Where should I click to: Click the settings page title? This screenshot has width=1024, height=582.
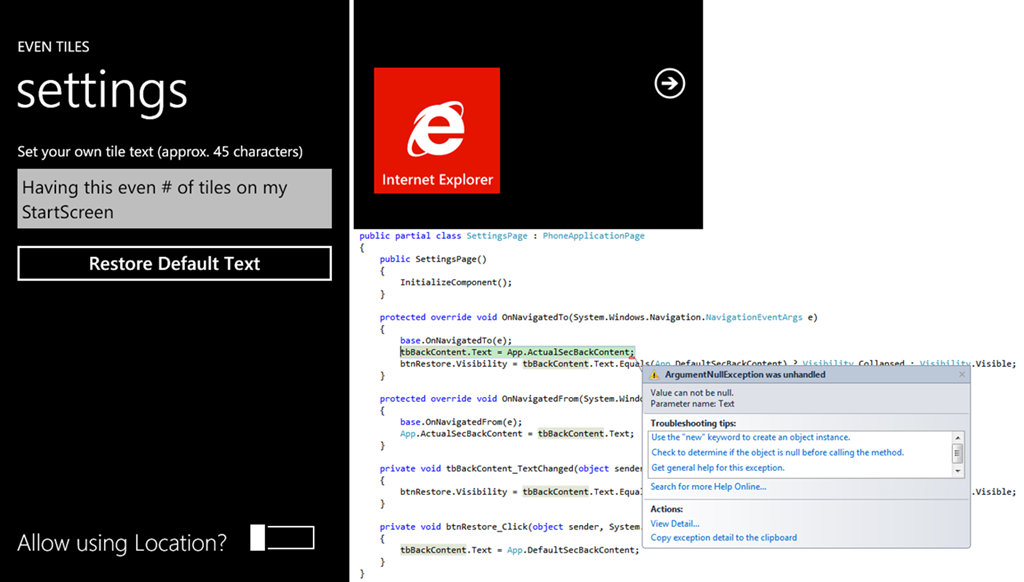tap(102, 91)
